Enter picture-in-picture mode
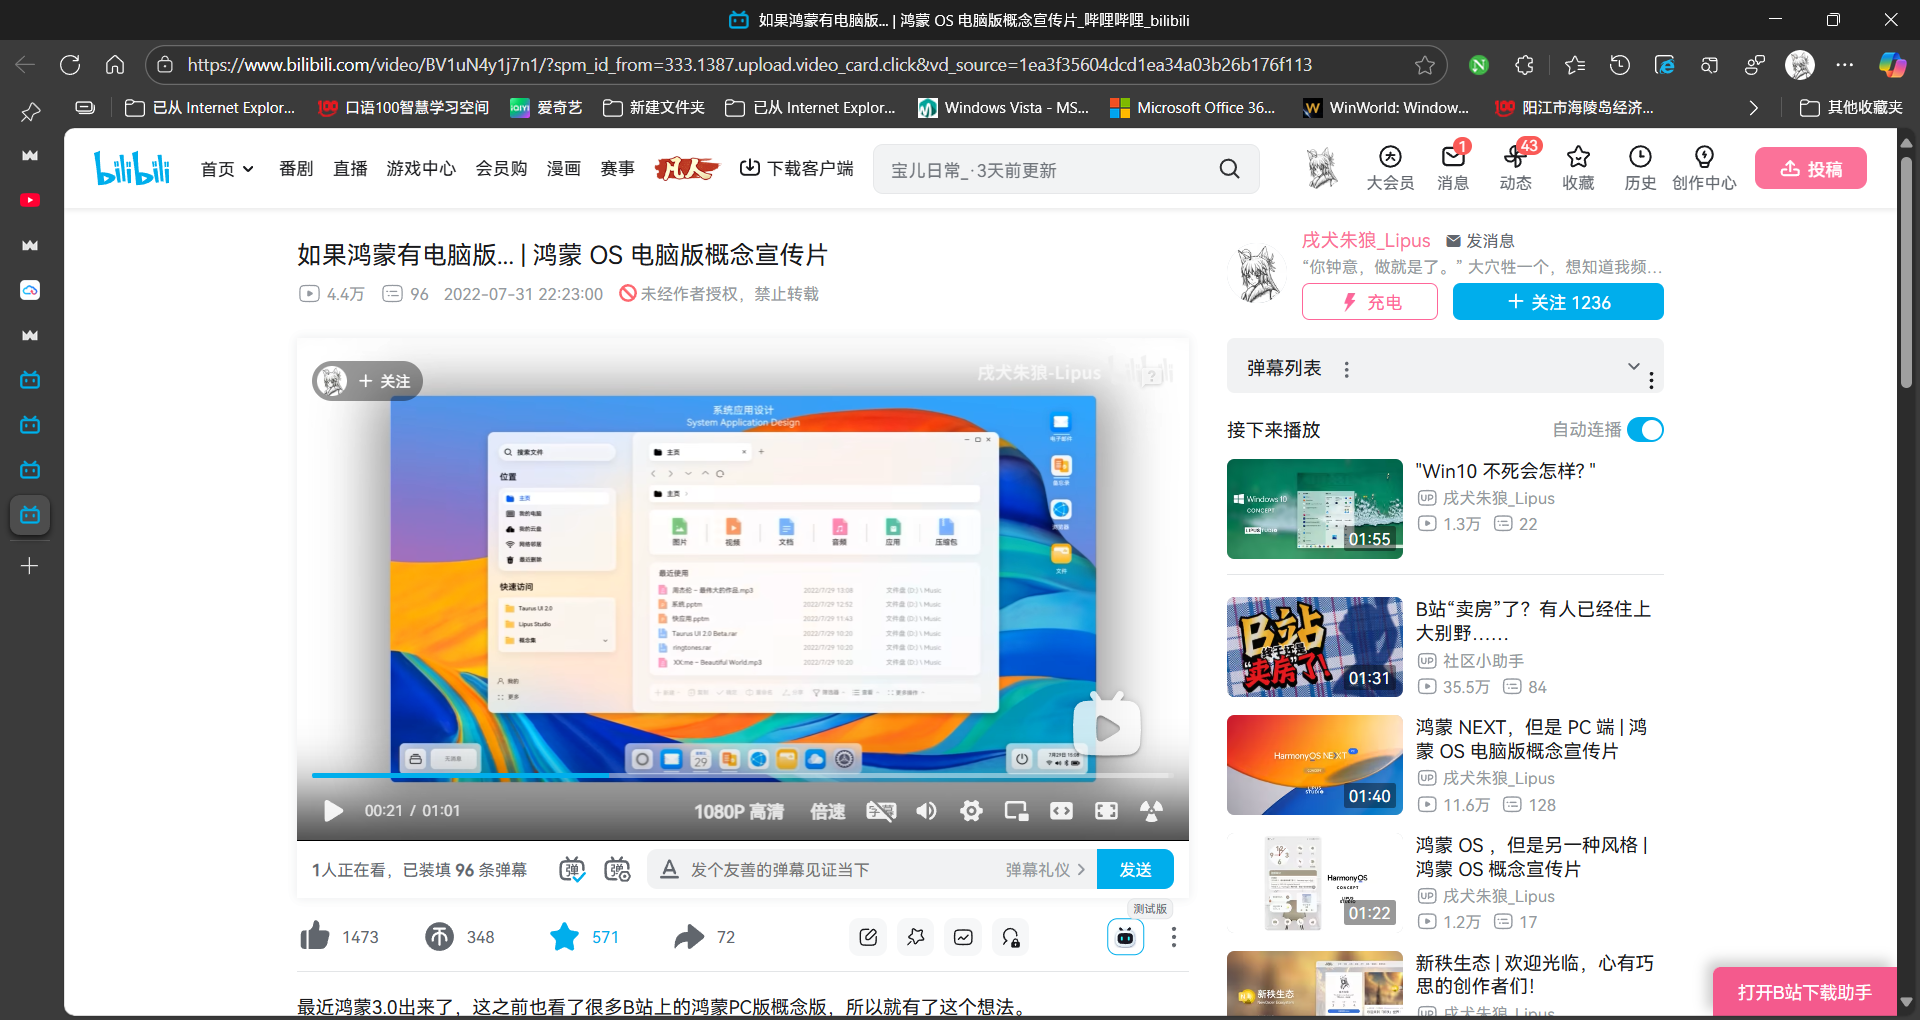 (x=1016, y=811)
